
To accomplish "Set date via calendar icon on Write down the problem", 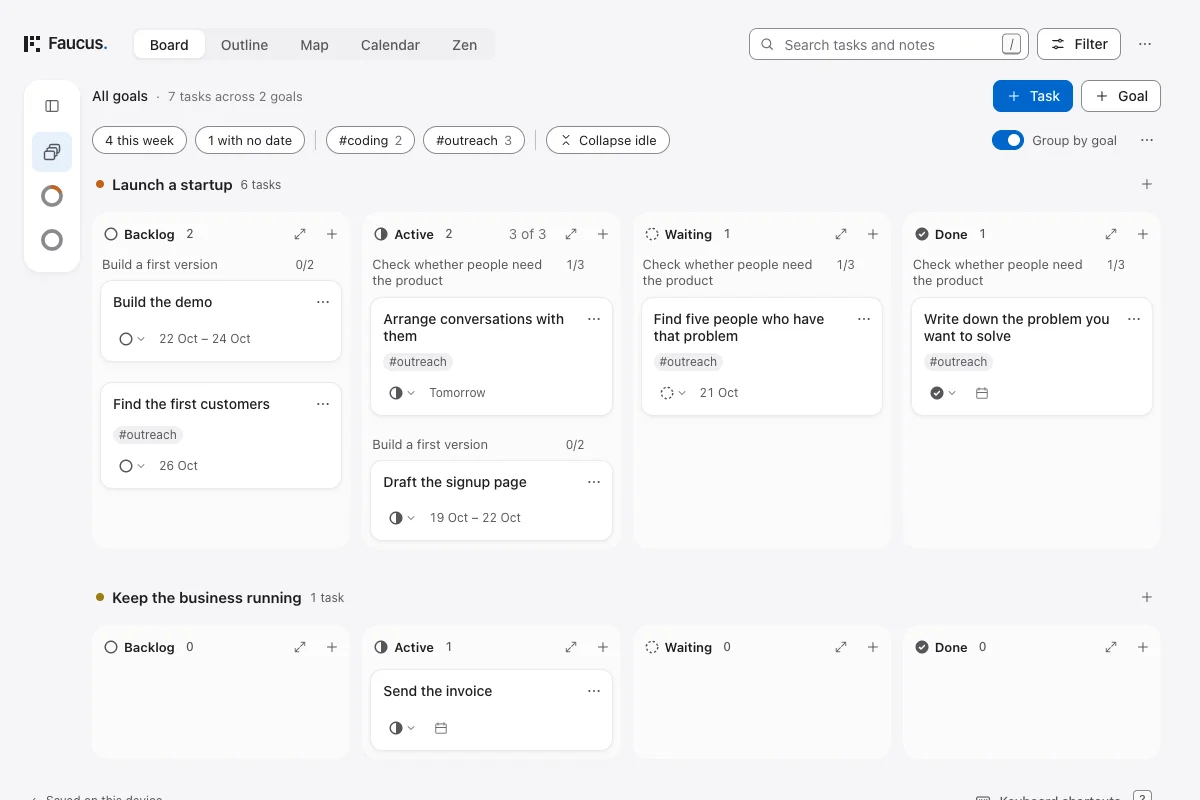I will point(982,393).
